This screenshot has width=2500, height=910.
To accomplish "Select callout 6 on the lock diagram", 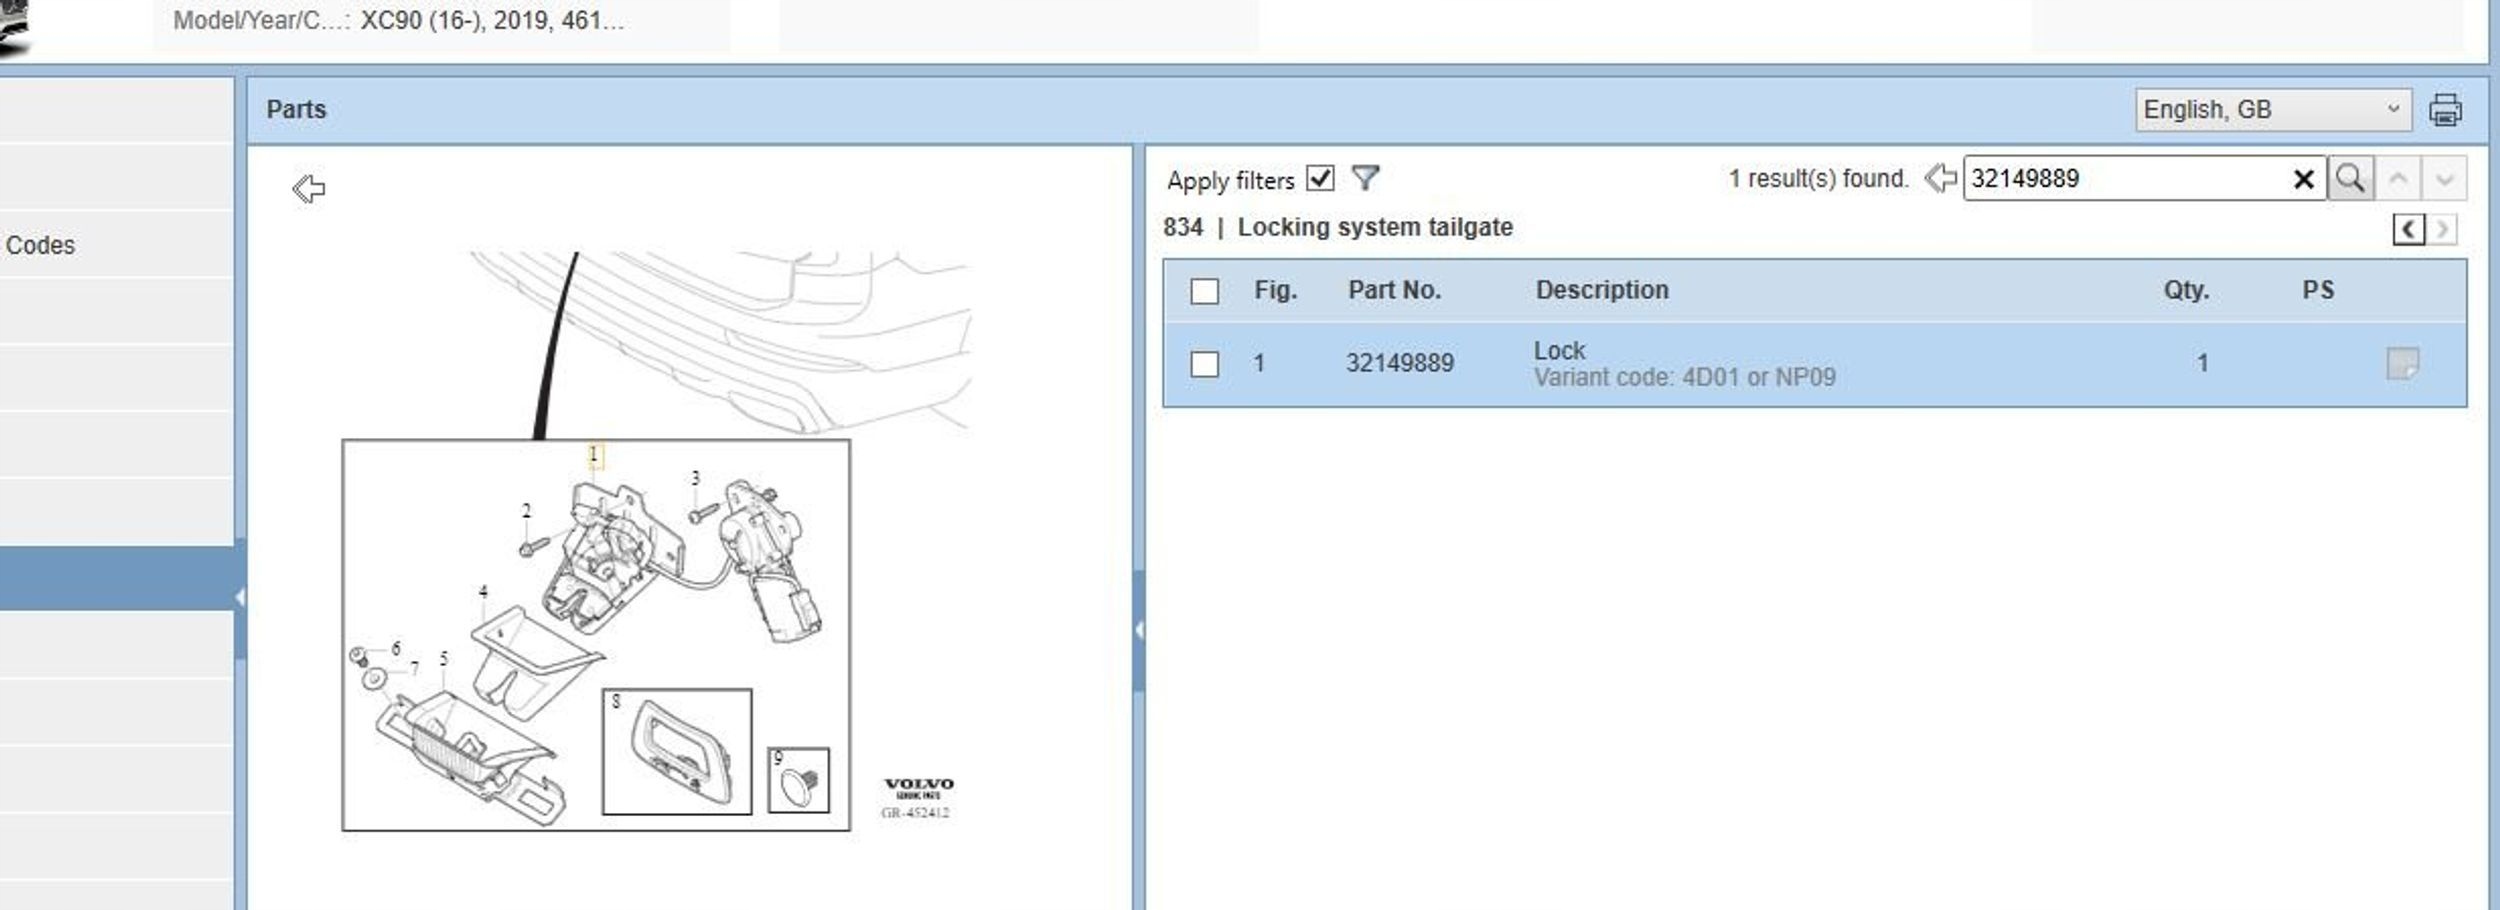I will (396, 649).
